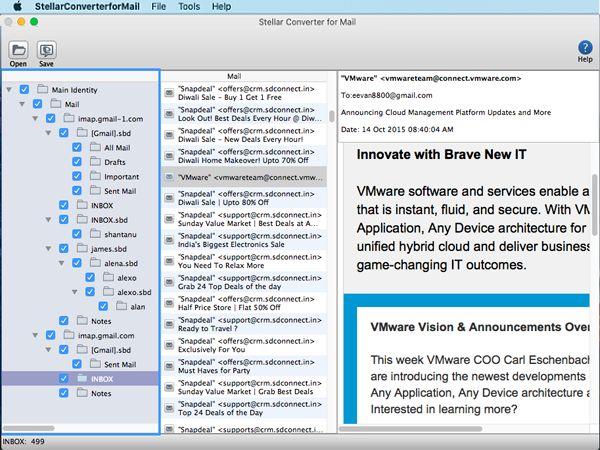Viewport: 600px width, 450px height.
Task: Open the Help question mark icon
Action: tap(585, 47)
